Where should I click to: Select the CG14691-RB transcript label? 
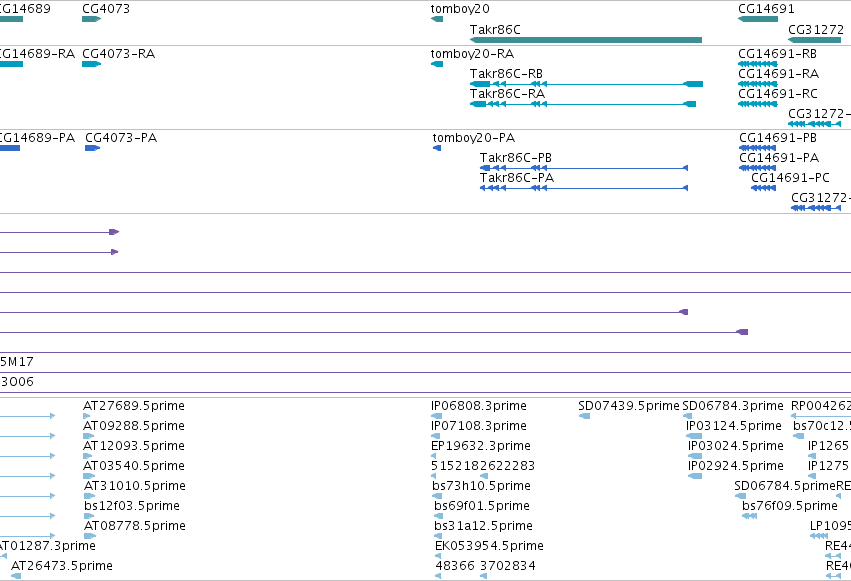point(777,54)
